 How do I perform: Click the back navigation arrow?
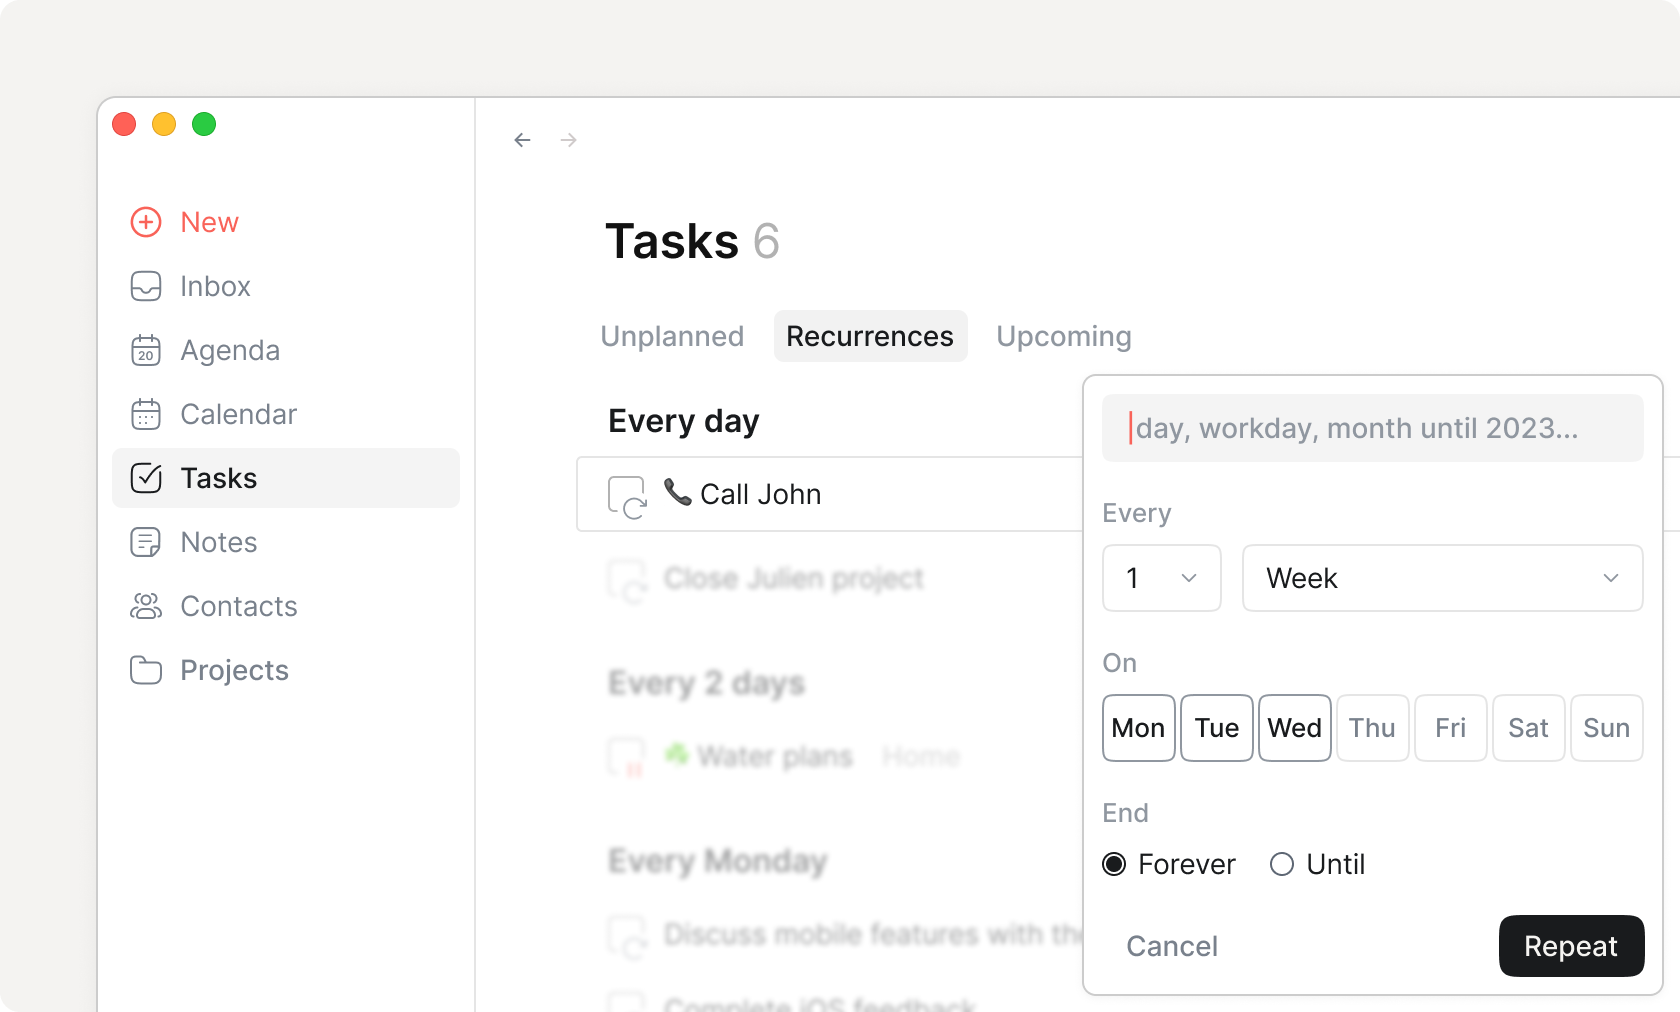(x=522, y=140)
